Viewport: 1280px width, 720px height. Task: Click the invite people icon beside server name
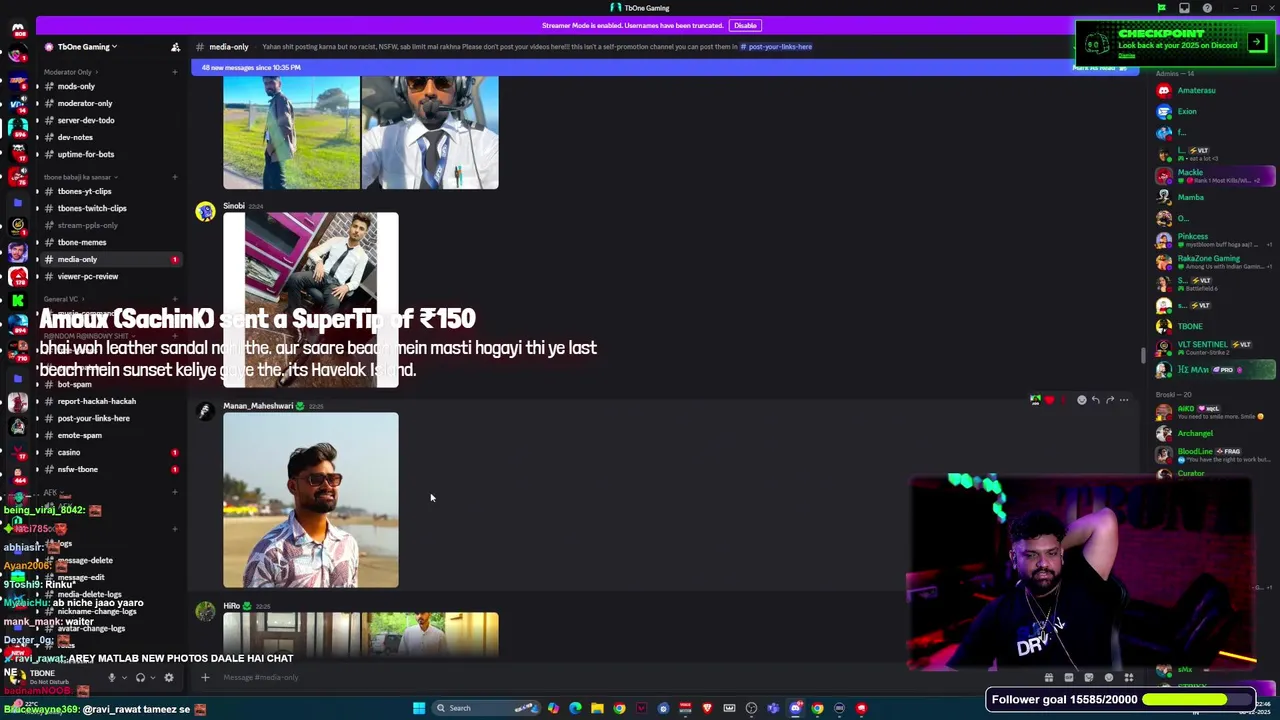click(175, 47)
